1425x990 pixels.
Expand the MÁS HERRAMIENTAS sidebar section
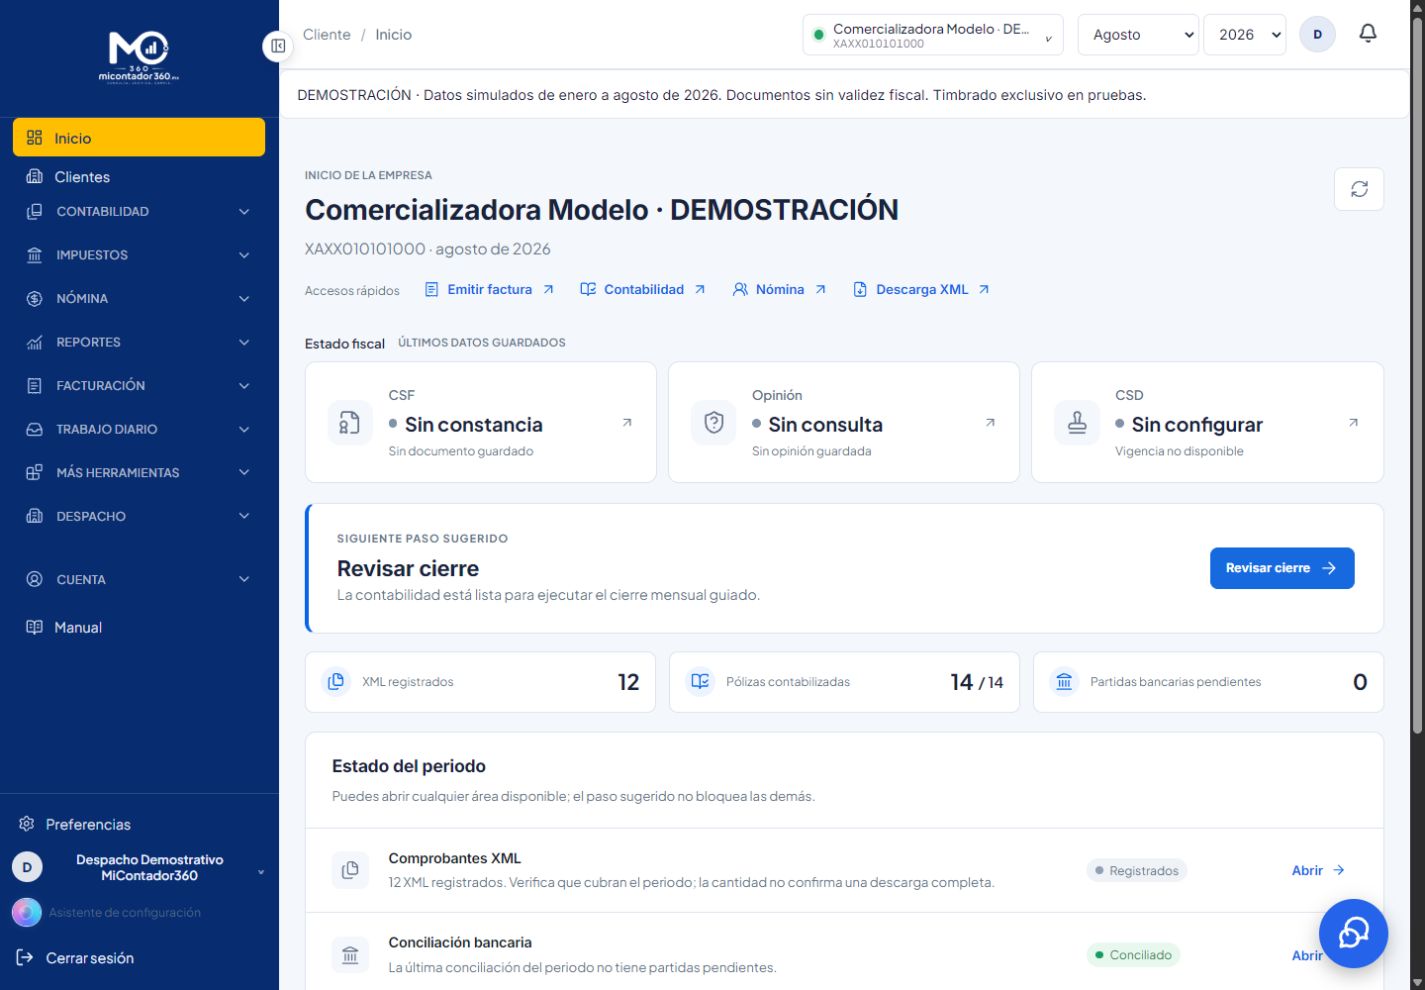coord(139,473)
